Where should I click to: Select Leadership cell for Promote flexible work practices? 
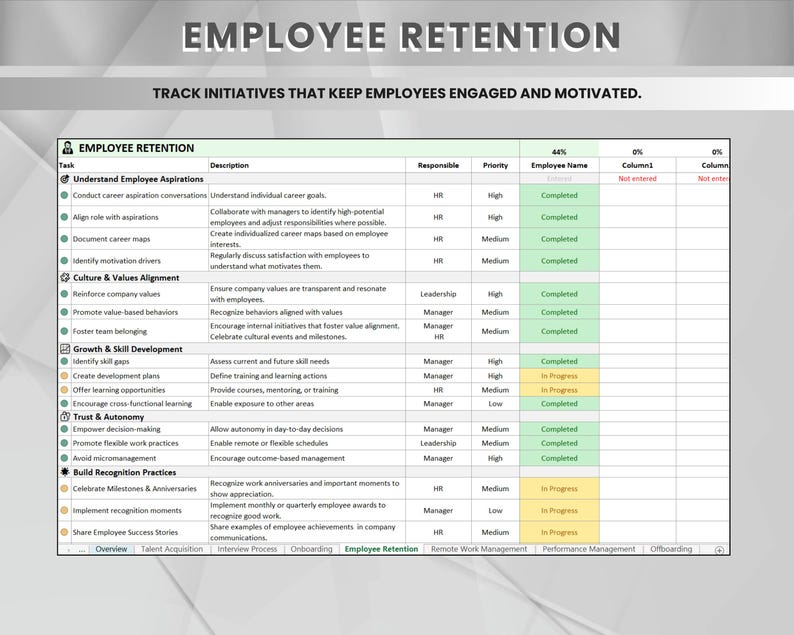[438, 443]
